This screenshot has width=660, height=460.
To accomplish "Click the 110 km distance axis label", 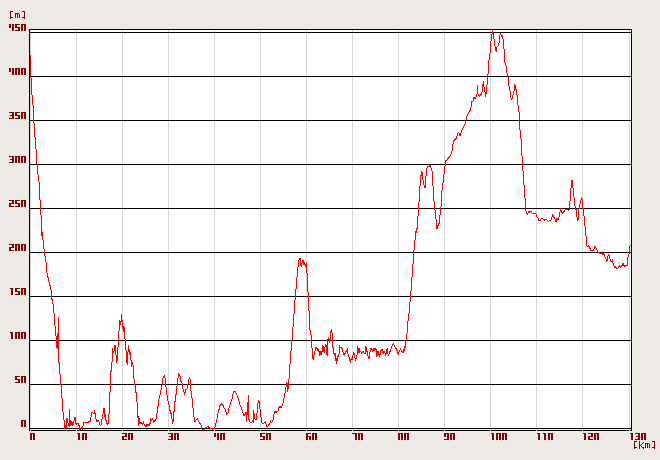I will [543, 437].
